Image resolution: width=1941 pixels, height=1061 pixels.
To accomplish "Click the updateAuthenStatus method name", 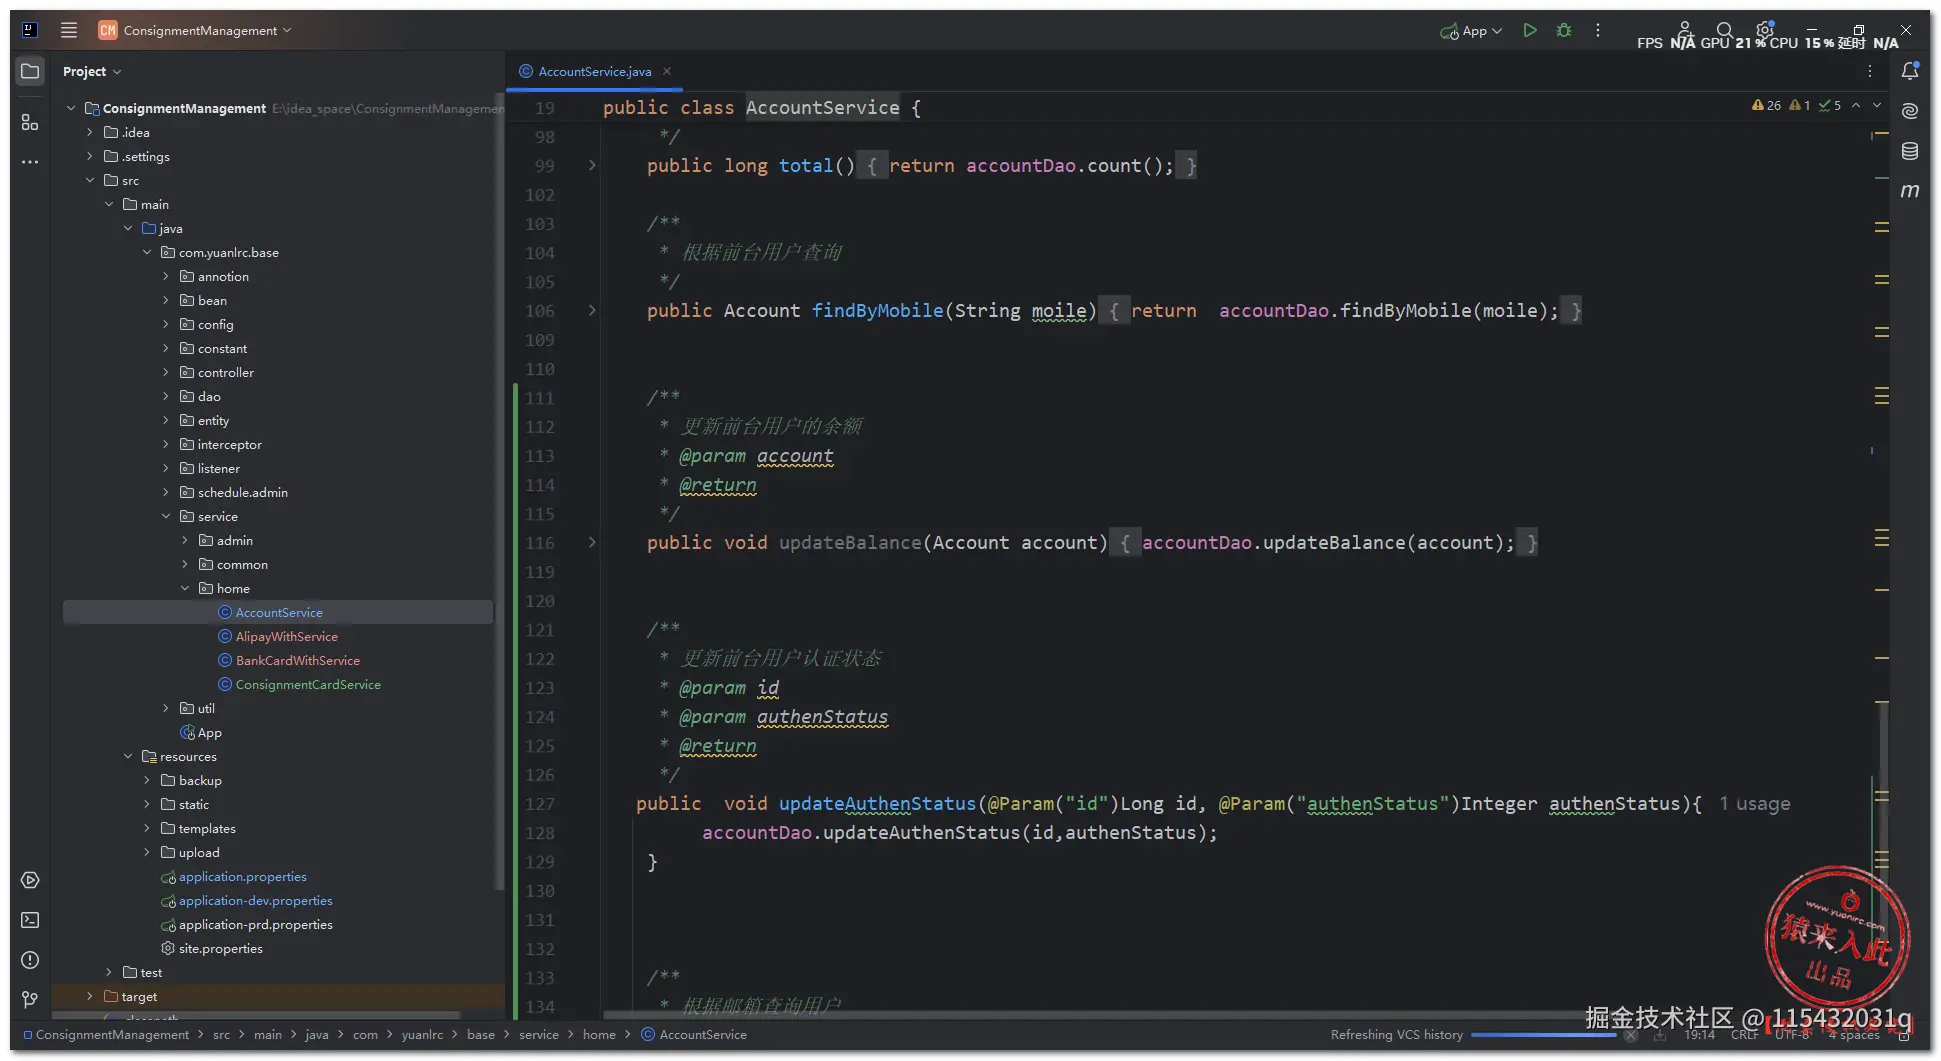I will click(x=877, y=804).
